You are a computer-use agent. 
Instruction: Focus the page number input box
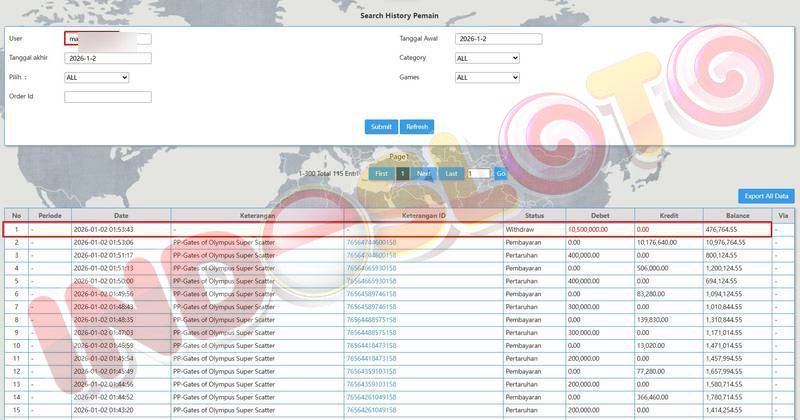click(479, 173)
